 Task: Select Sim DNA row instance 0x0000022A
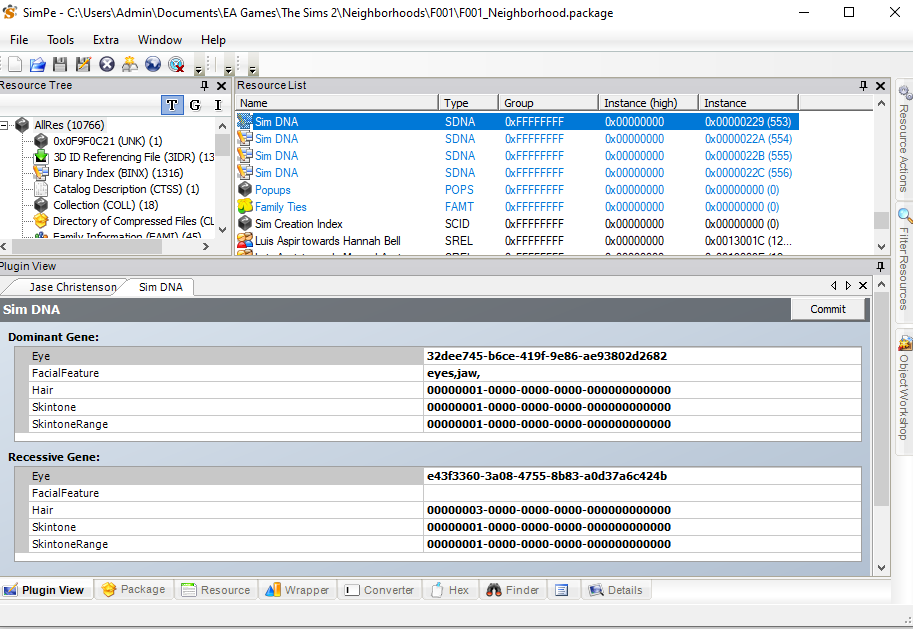click(517, 139)
